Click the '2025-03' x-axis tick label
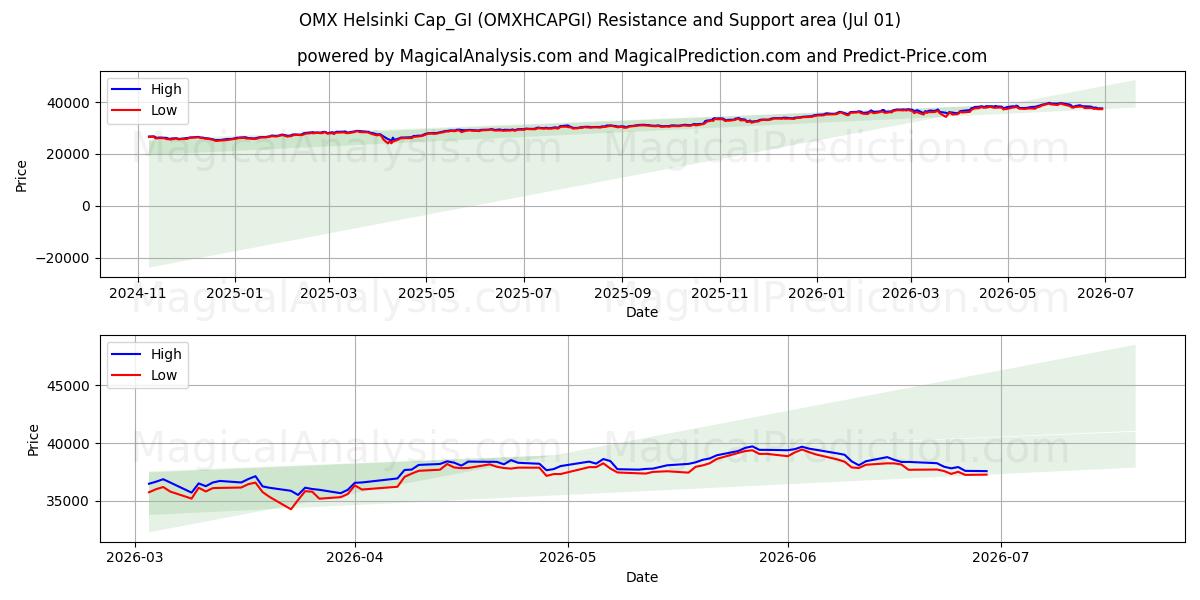This screenshot has height=600, width=1200. click(329, 295)
